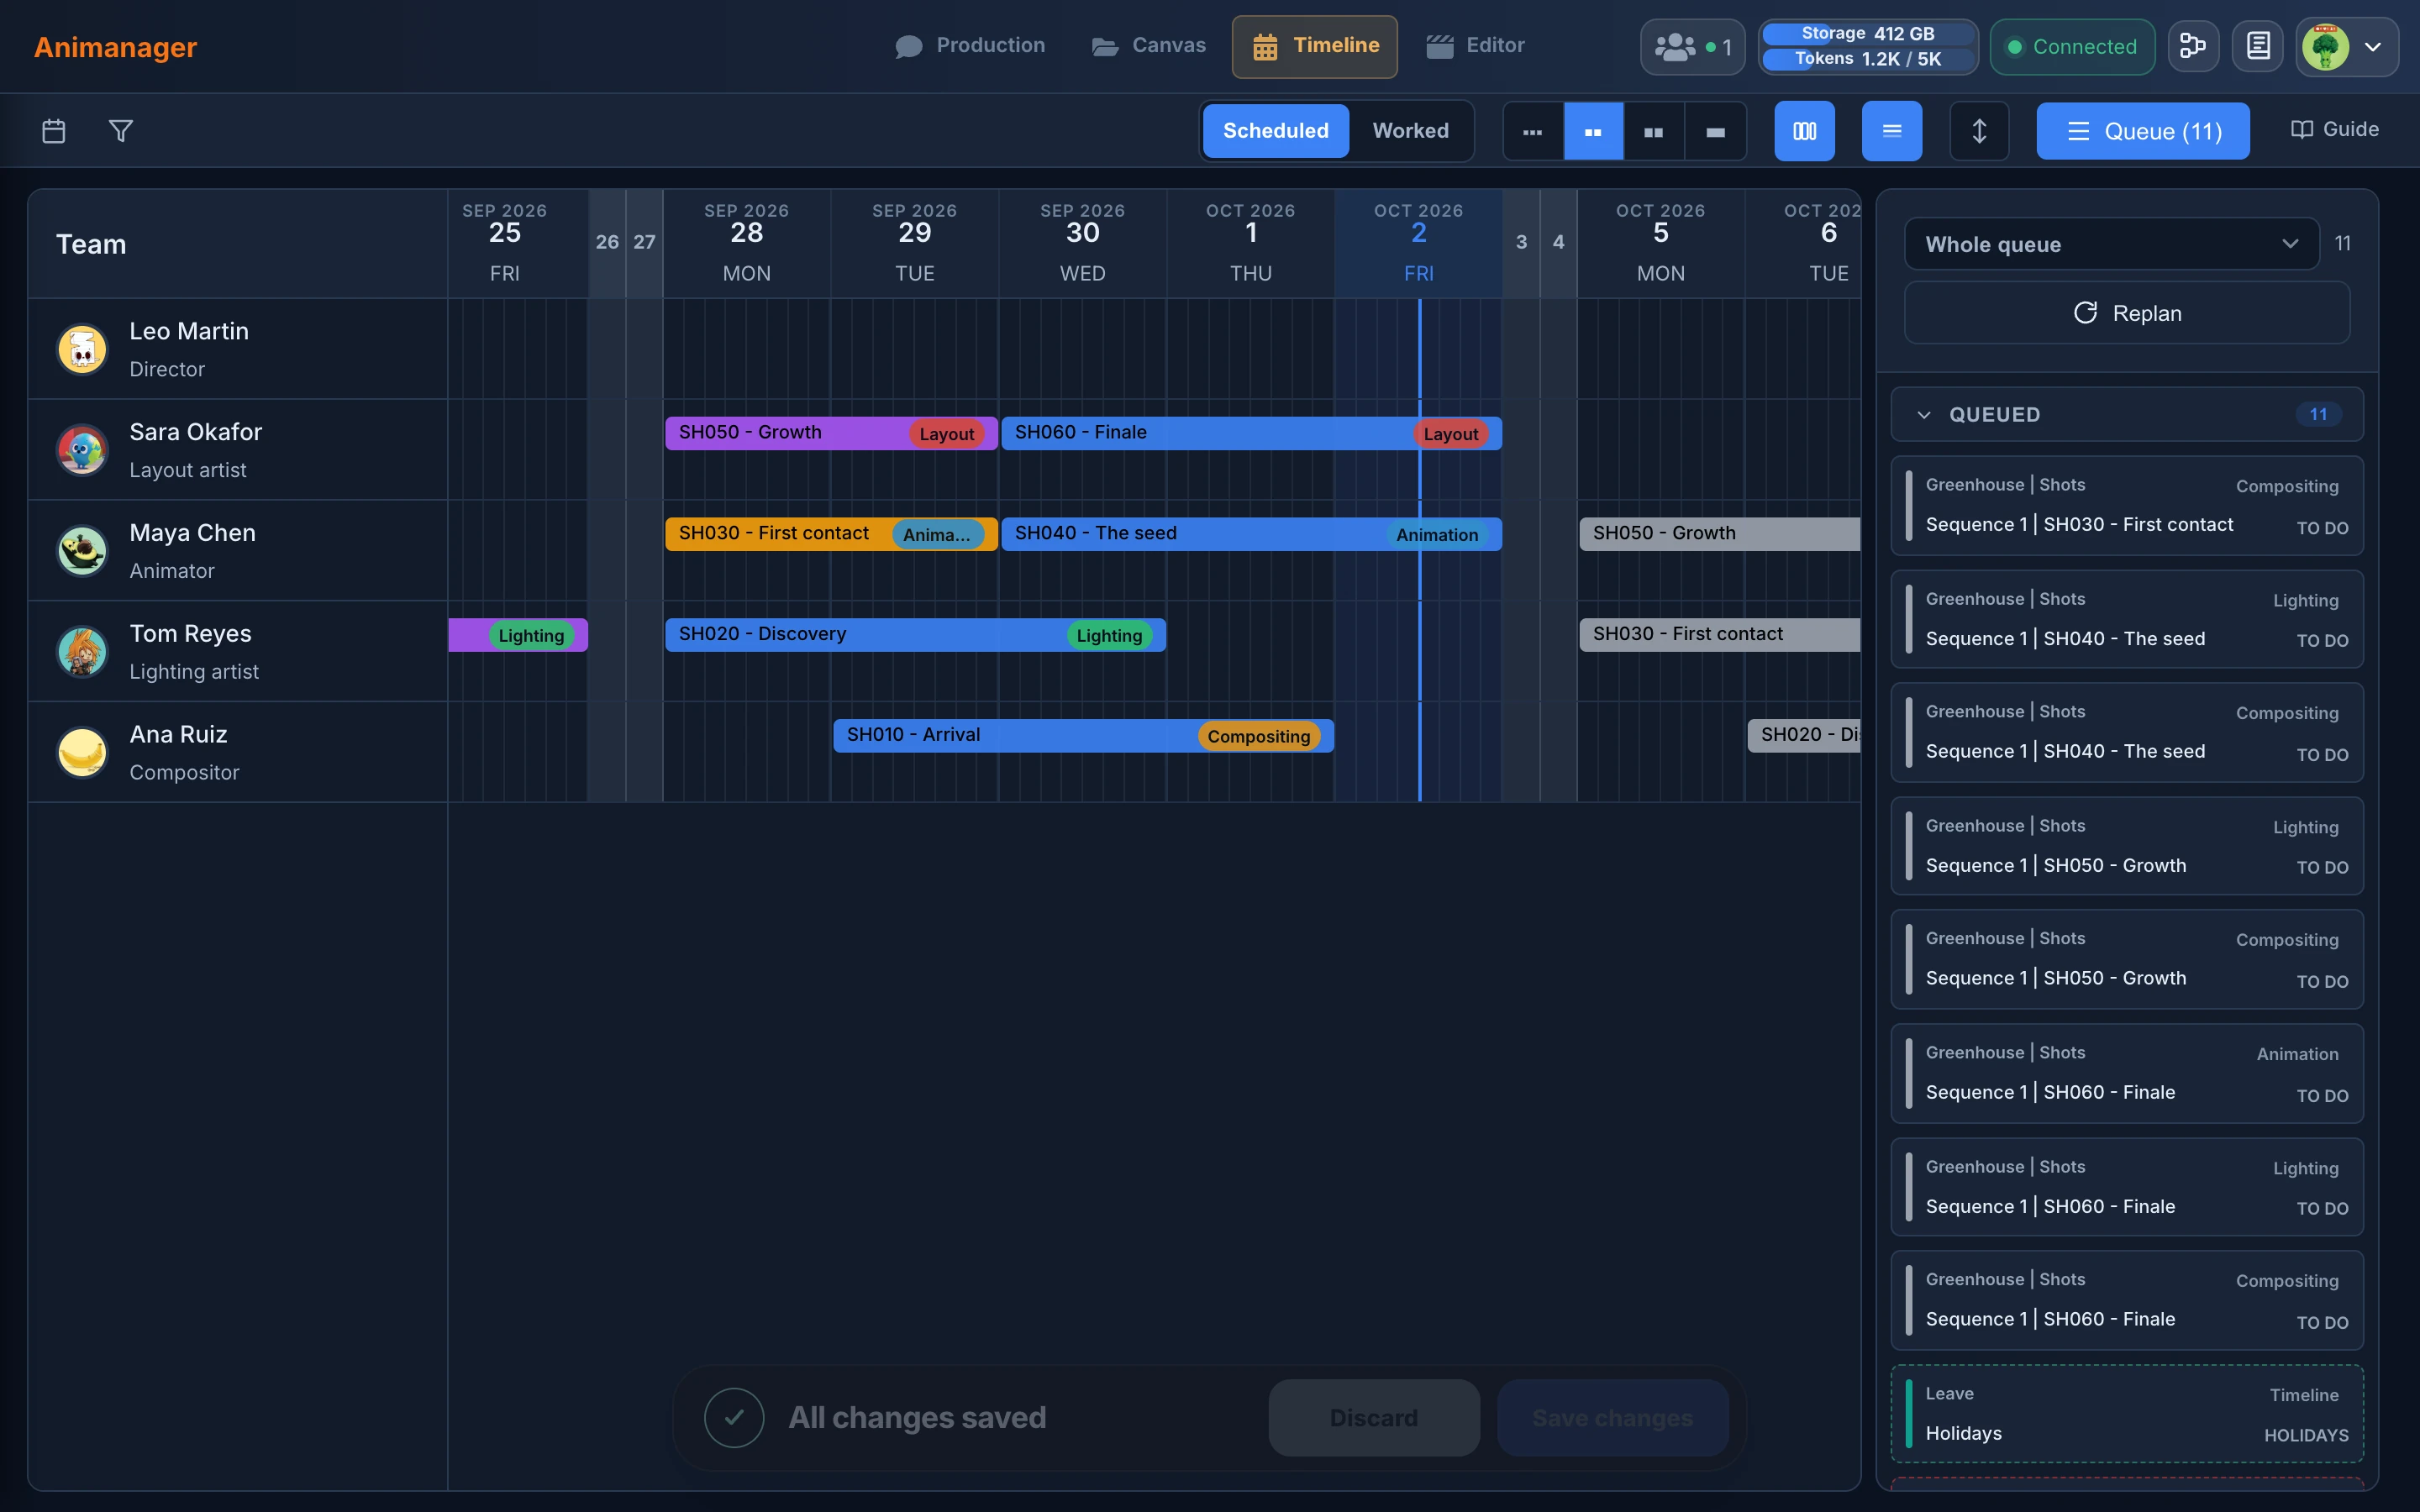2420x1512 pixels.
Task: Select Maya's gray SH050 - Growth bar
Action: 1719,534
